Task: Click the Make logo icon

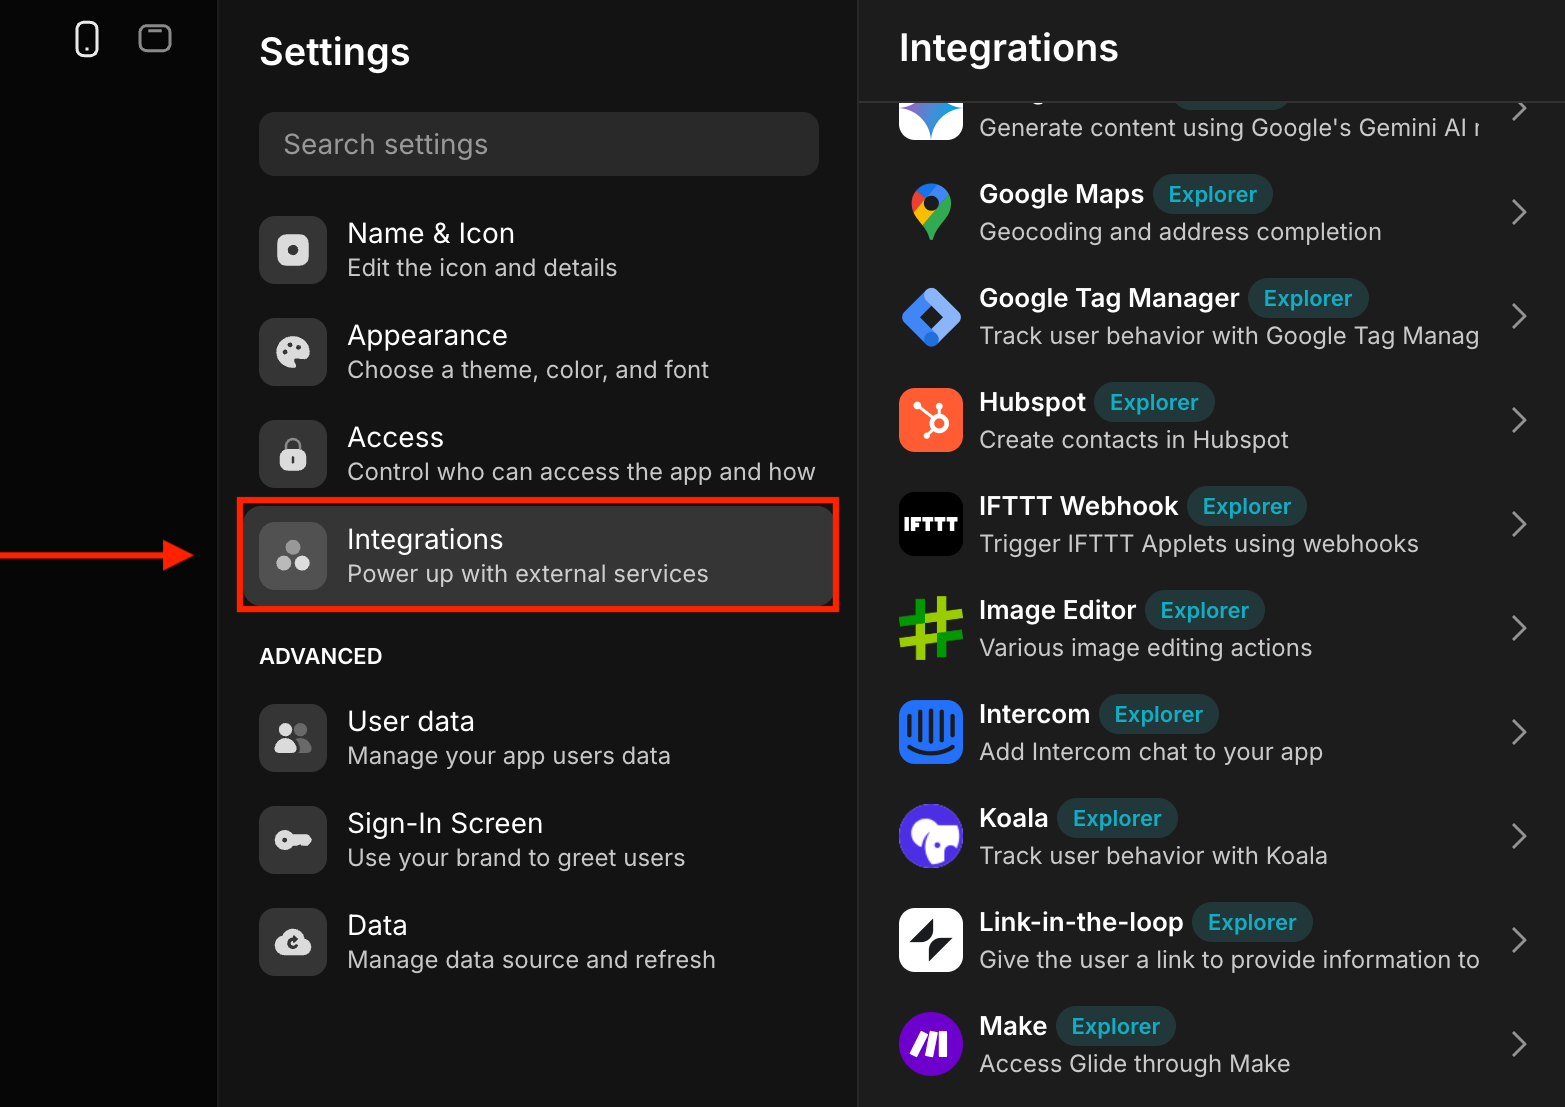Action: coord(931,1044)
